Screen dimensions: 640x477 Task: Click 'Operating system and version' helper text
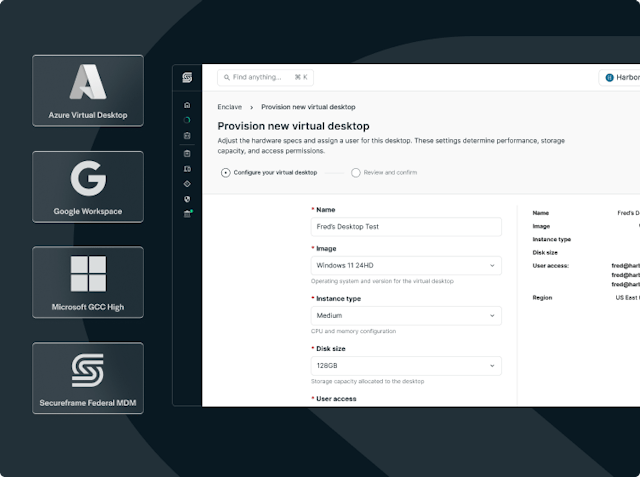pyautogui.click(x=382, y=281)
